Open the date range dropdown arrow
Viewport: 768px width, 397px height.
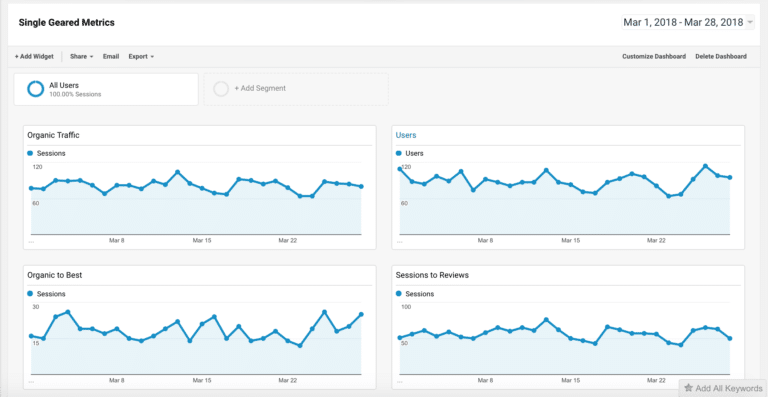point(750,22)
